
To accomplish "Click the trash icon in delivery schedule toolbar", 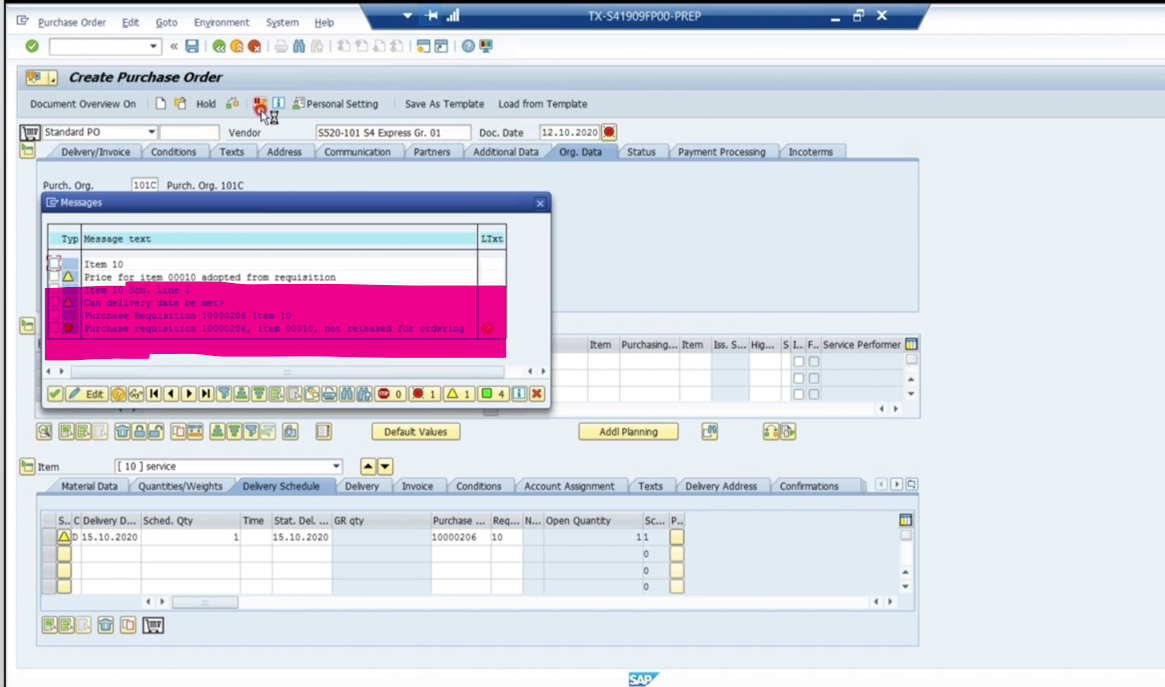I will pos(106,625).
